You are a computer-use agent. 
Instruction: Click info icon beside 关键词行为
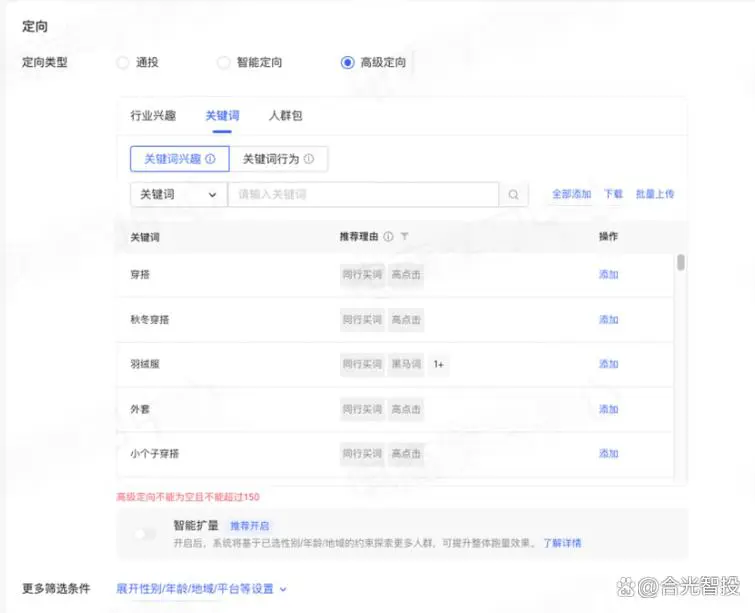click(x=309, y=159)
